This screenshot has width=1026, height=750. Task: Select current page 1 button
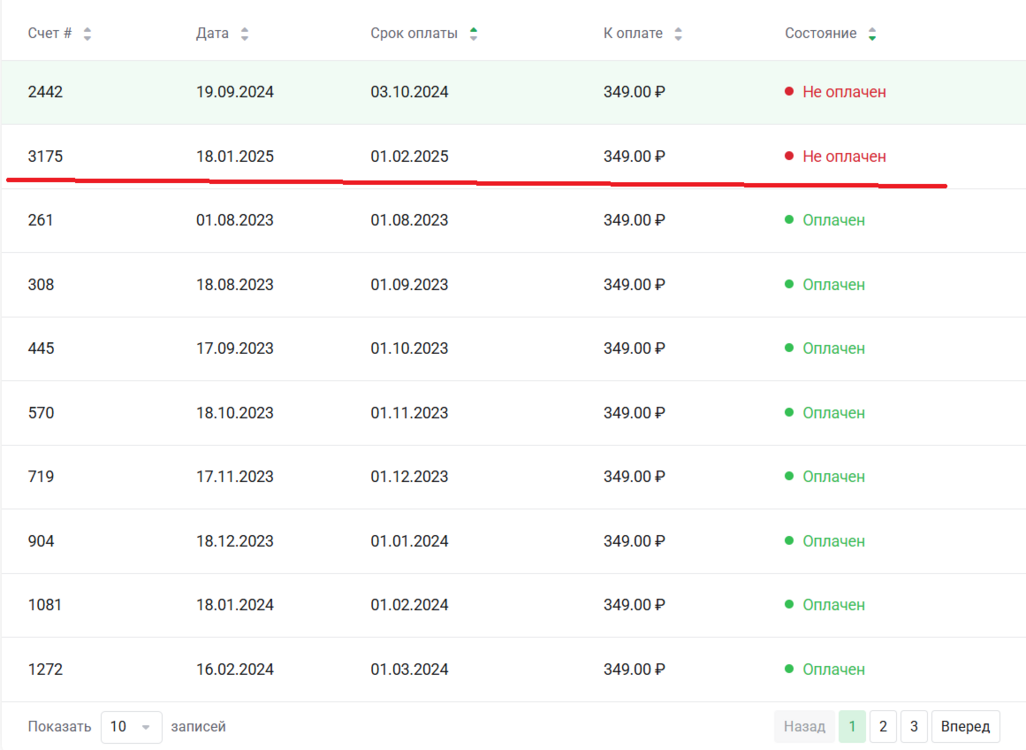[852, 726]
